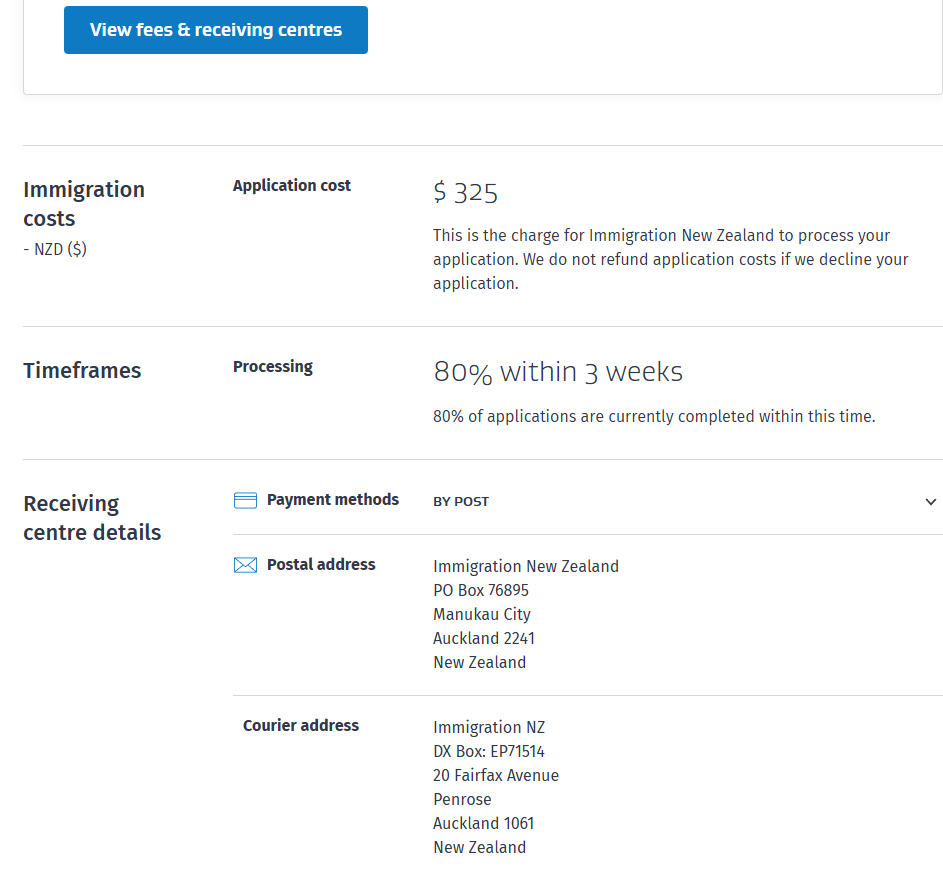Viewport: 943px width, 883px height.
Task: Select the DX Box: EP71514 line
Action: 489,751
